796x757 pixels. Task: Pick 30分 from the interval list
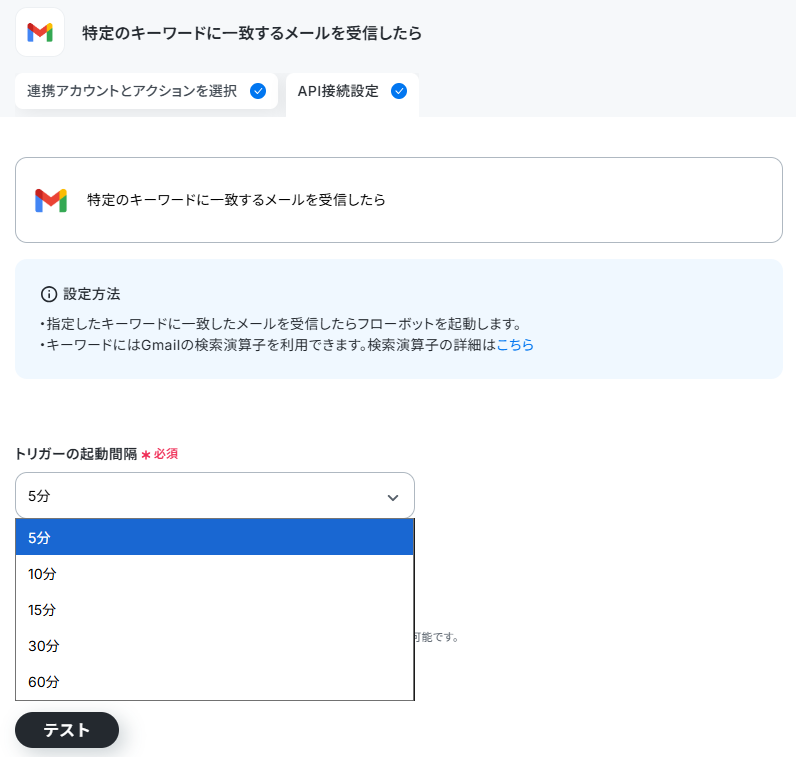coord(215,646)
